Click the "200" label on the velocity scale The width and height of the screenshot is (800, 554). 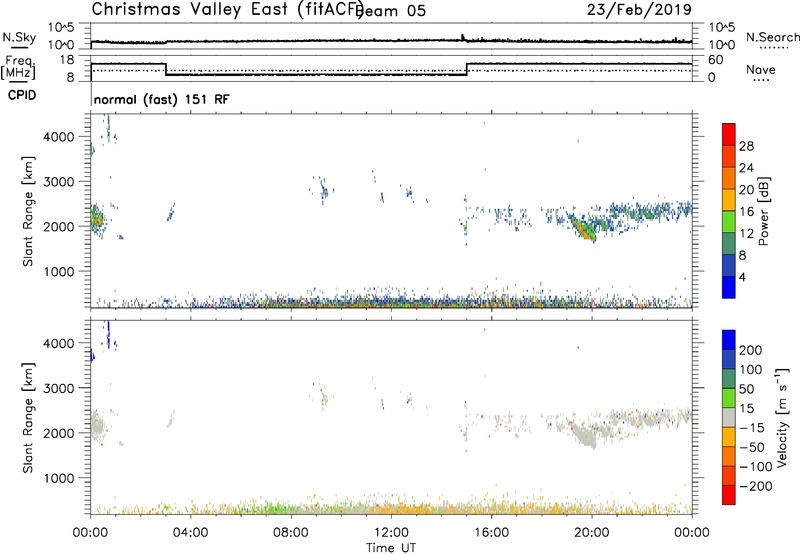click(751, 350)
